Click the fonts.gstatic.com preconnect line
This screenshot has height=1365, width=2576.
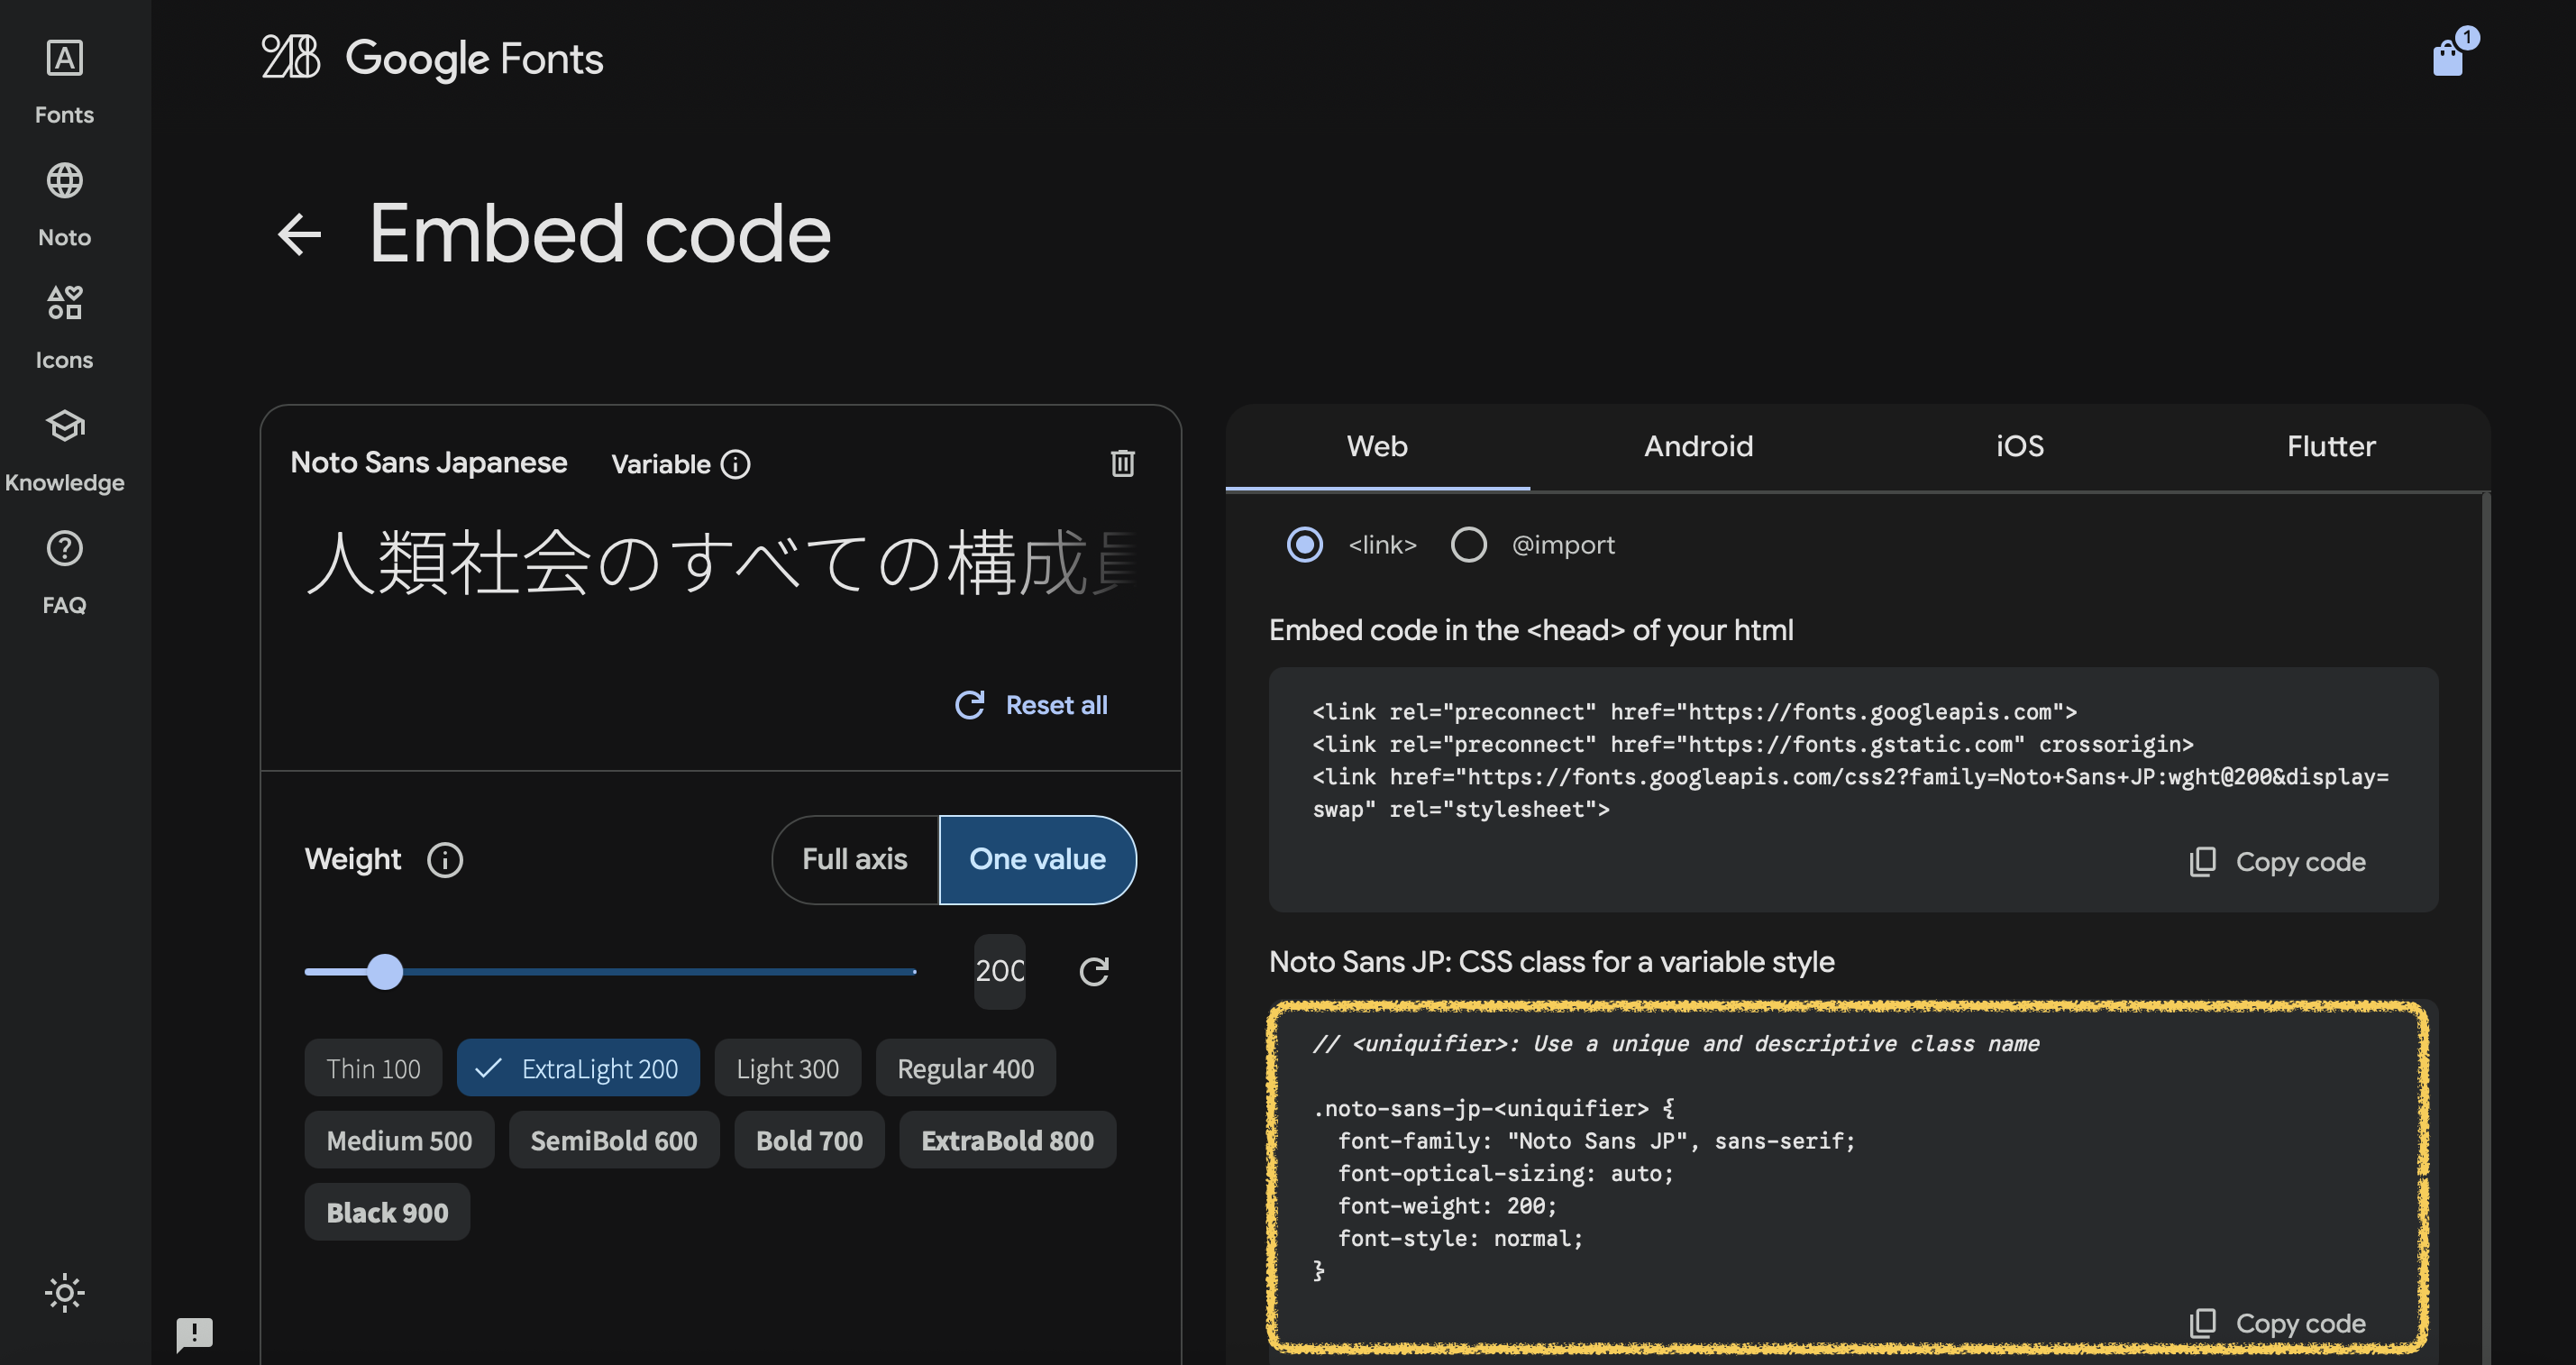point(1753,744)
